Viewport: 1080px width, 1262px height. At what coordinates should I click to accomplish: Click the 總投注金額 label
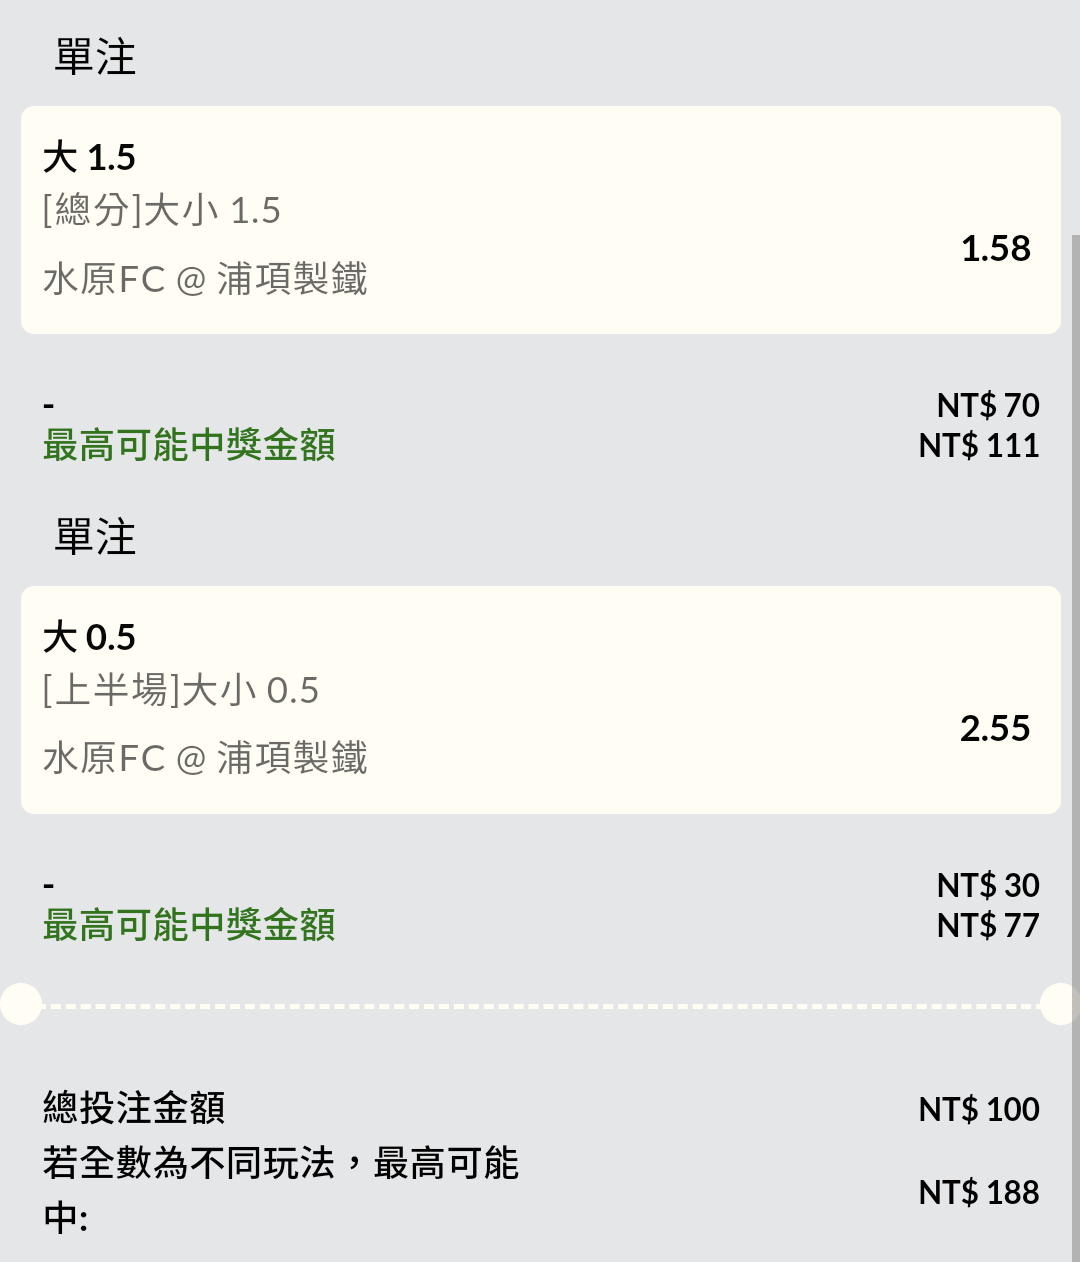click(134, 1108)
